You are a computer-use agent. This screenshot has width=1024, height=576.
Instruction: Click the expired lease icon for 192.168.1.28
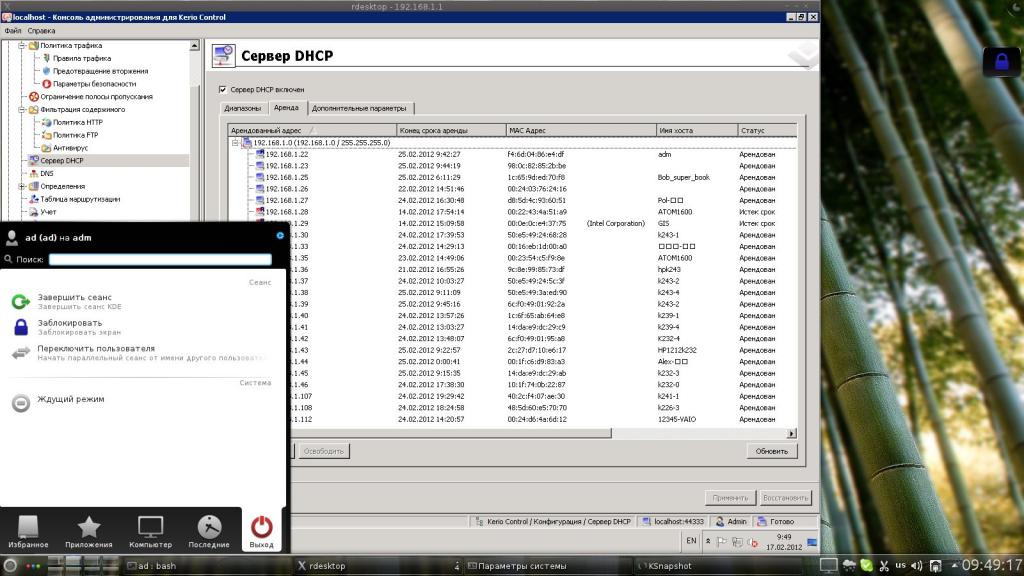(260, 212)
